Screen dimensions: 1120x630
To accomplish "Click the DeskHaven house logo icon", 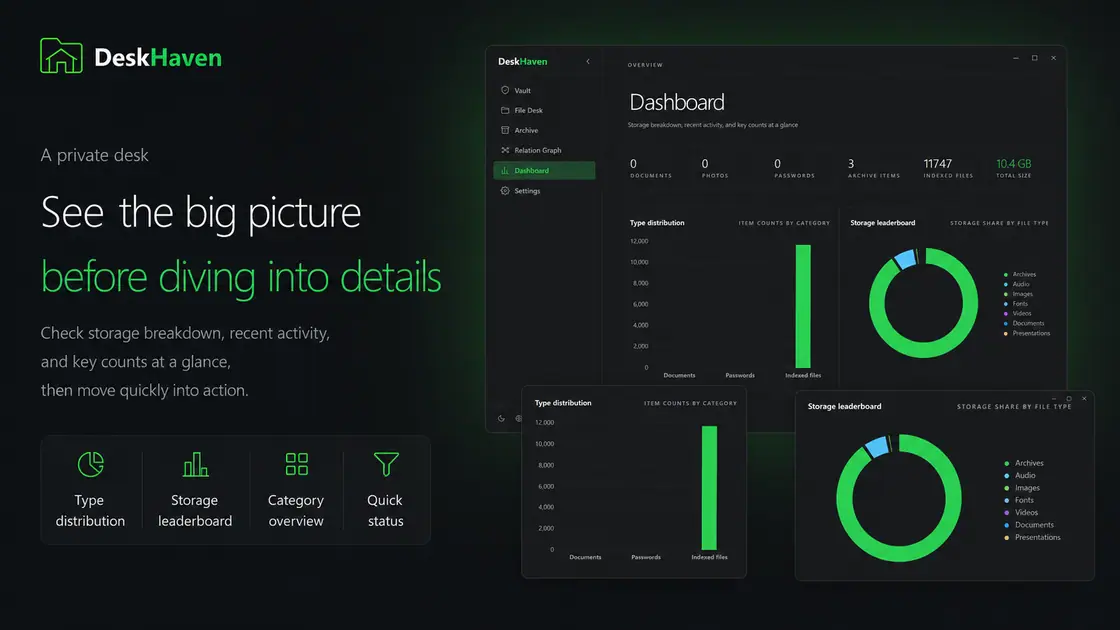I will 61,56.
